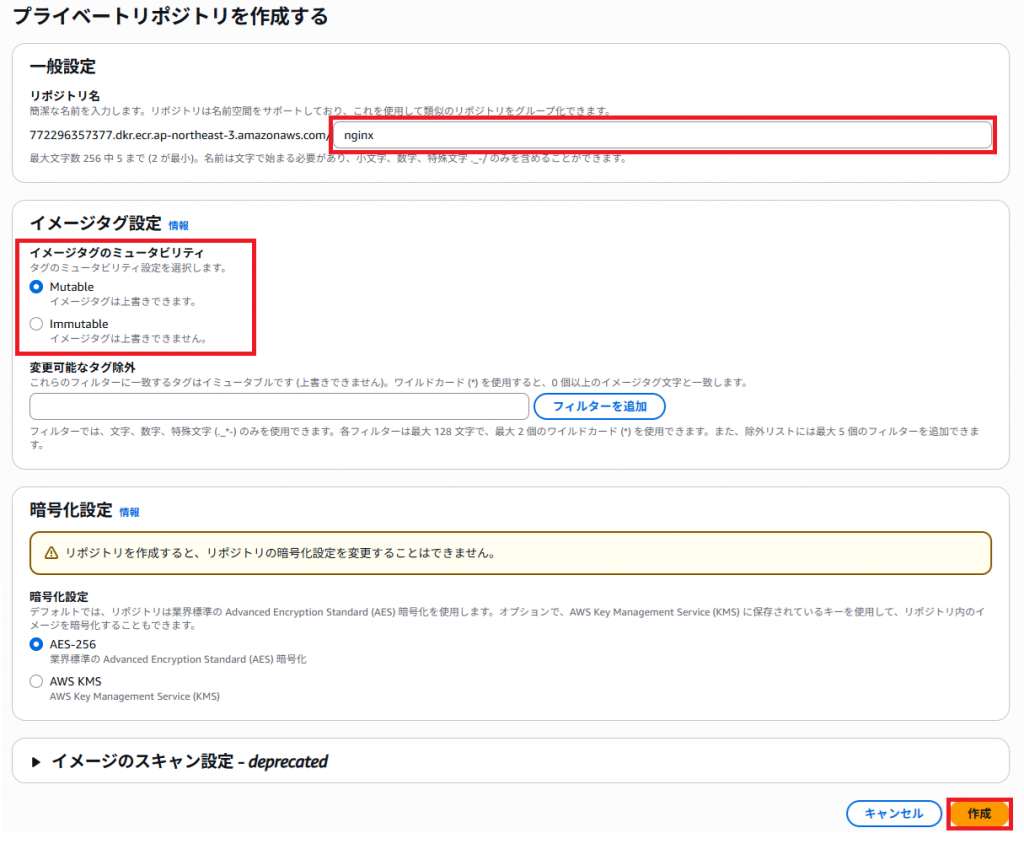Screen dimensions: 1024x860
Task: Click the キャンセル button
Action: (x=893, y=814)
